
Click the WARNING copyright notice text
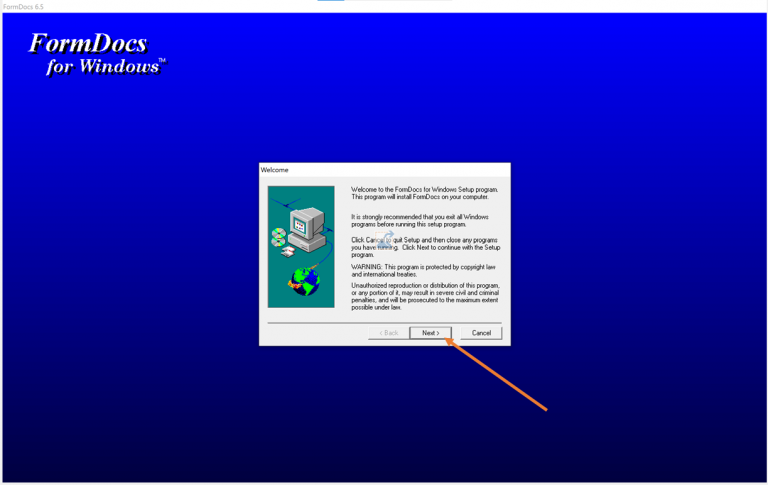423,270
